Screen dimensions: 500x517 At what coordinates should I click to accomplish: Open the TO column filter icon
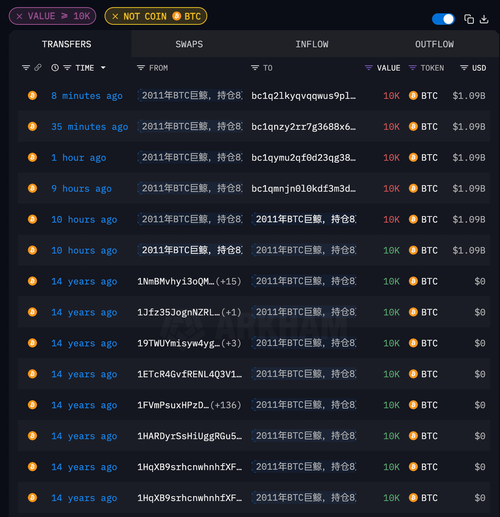(255, 68)
